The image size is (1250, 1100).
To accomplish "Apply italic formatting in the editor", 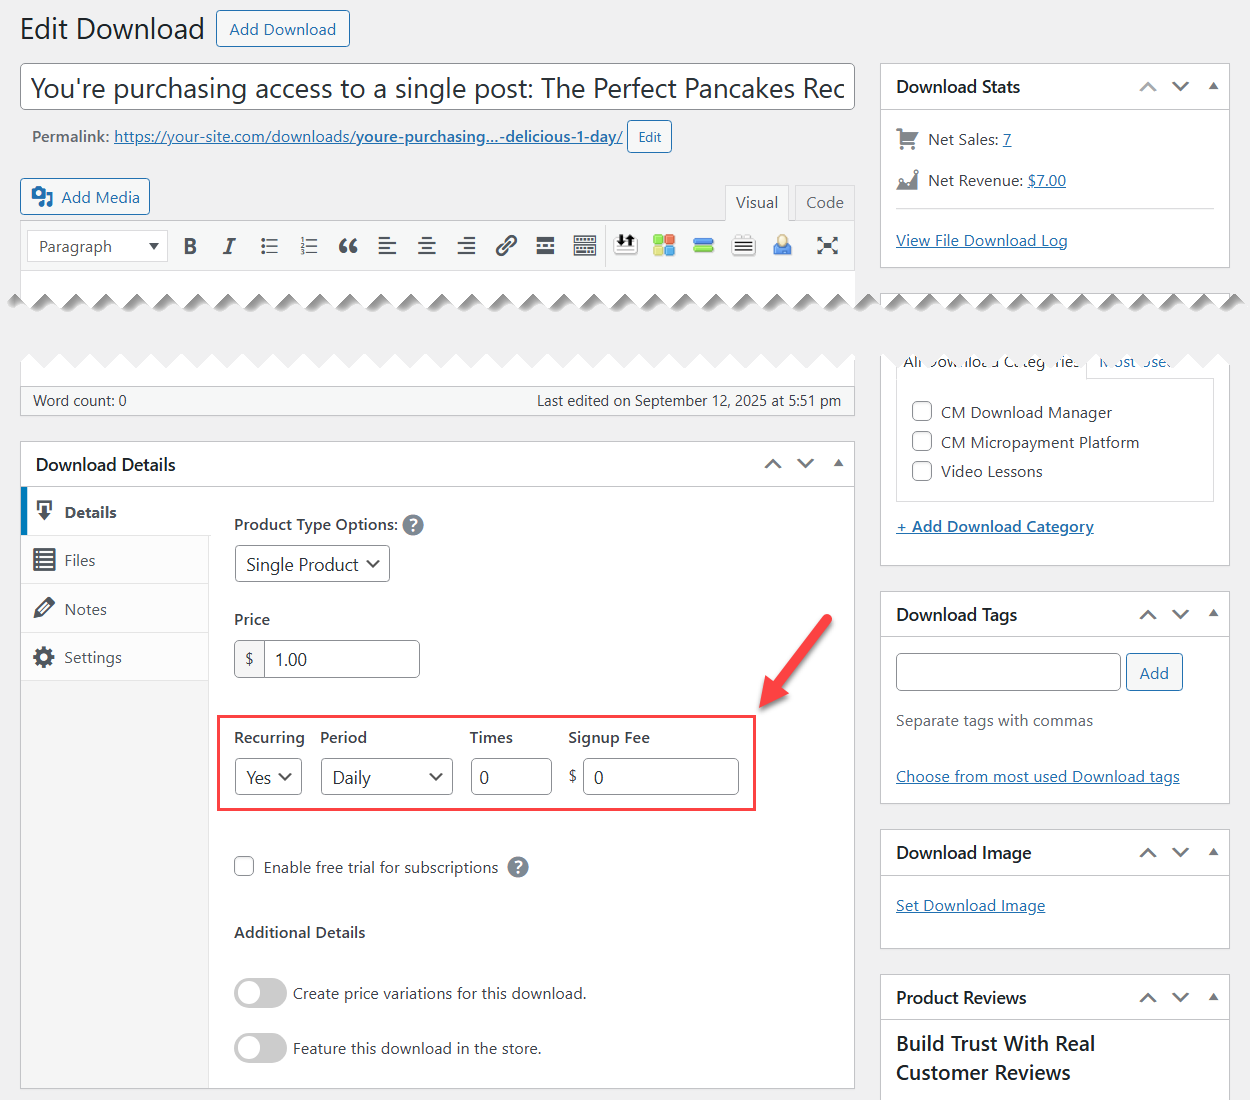I will [229, 245].
